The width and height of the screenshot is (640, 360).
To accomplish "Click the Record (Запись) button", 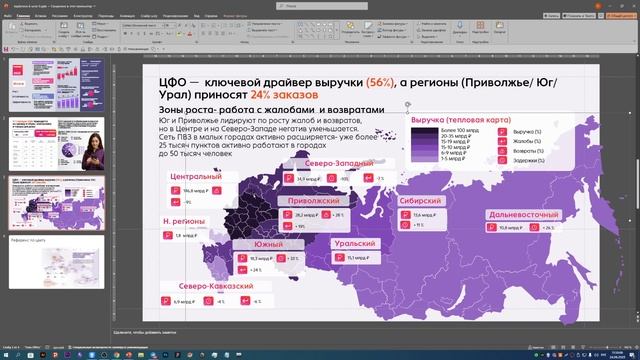I will pyautogui.click(x=551, y=16).
